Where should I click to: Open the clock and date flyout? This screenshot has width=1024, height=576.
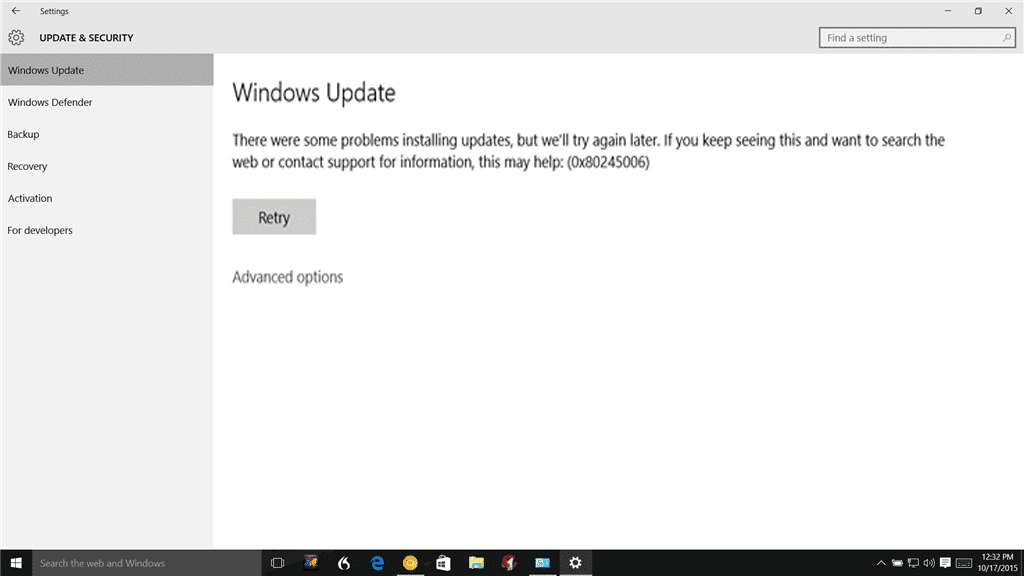[997, 563]
